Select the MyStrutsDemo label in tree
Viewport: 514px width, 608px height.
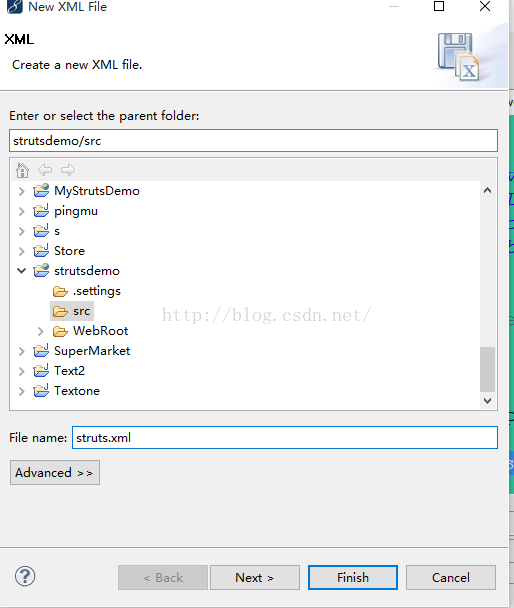97,191
